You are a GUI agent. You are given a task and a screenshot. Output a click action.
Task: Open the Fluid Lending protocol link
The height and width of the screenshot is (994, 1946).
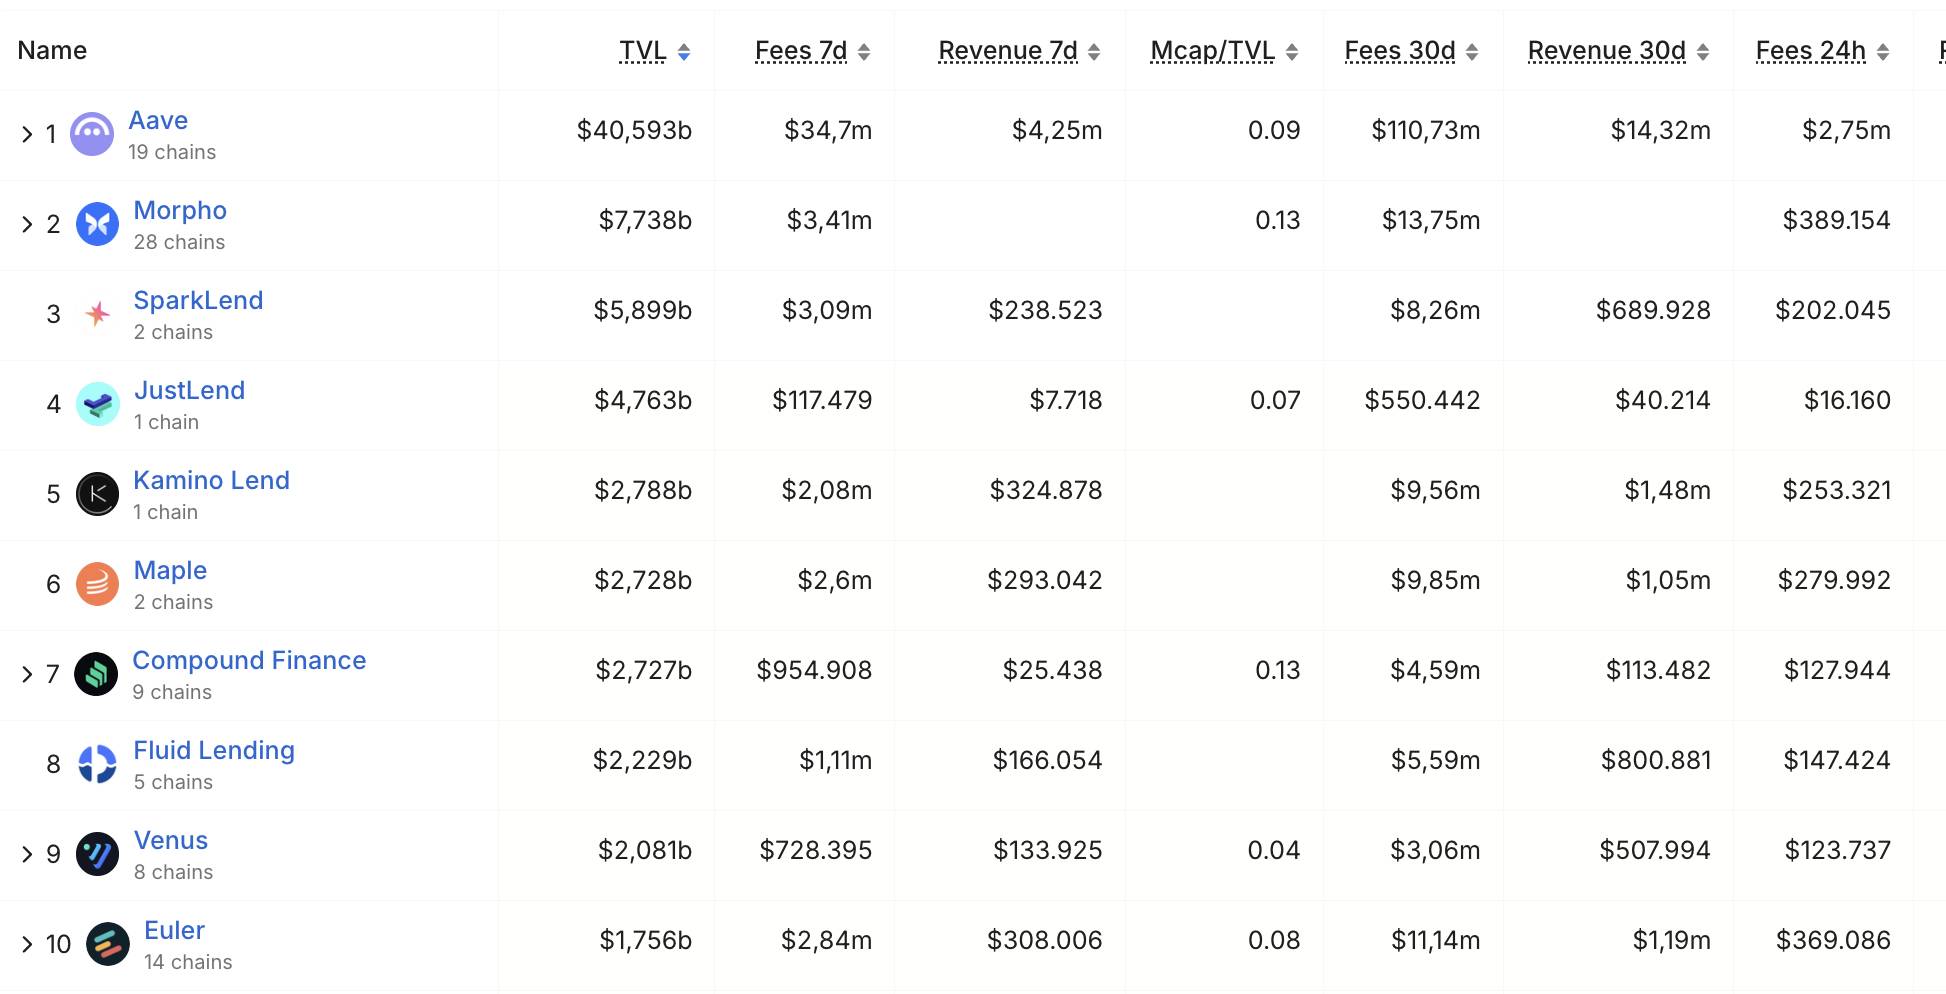pos(214,750)
